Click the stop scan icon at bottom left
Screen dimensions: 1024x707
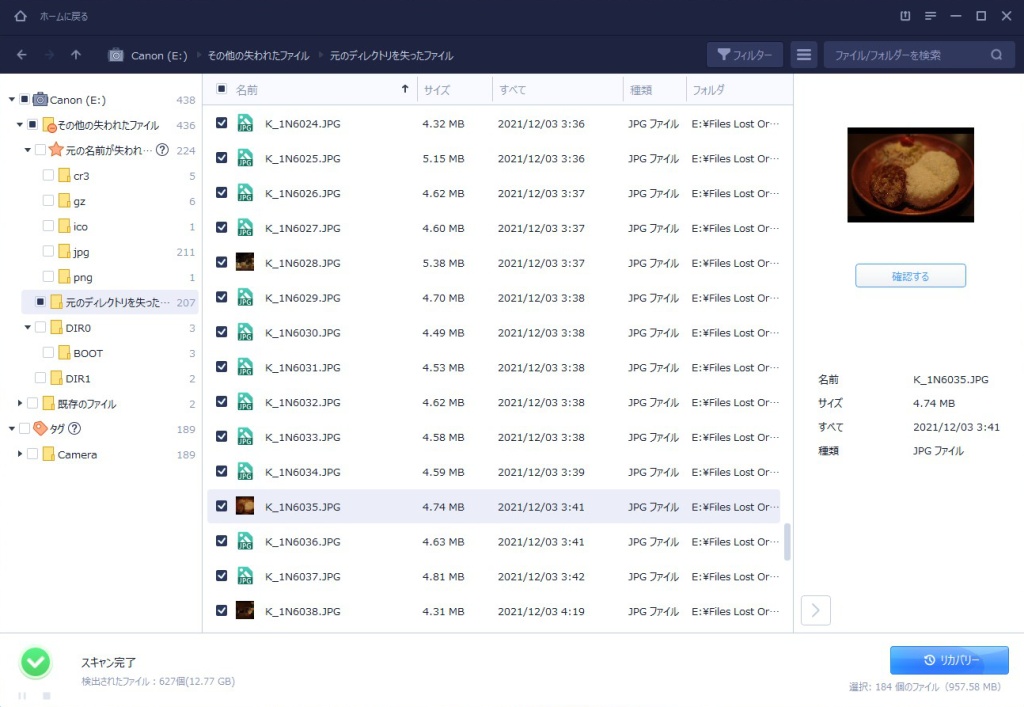tap(46, 696)
